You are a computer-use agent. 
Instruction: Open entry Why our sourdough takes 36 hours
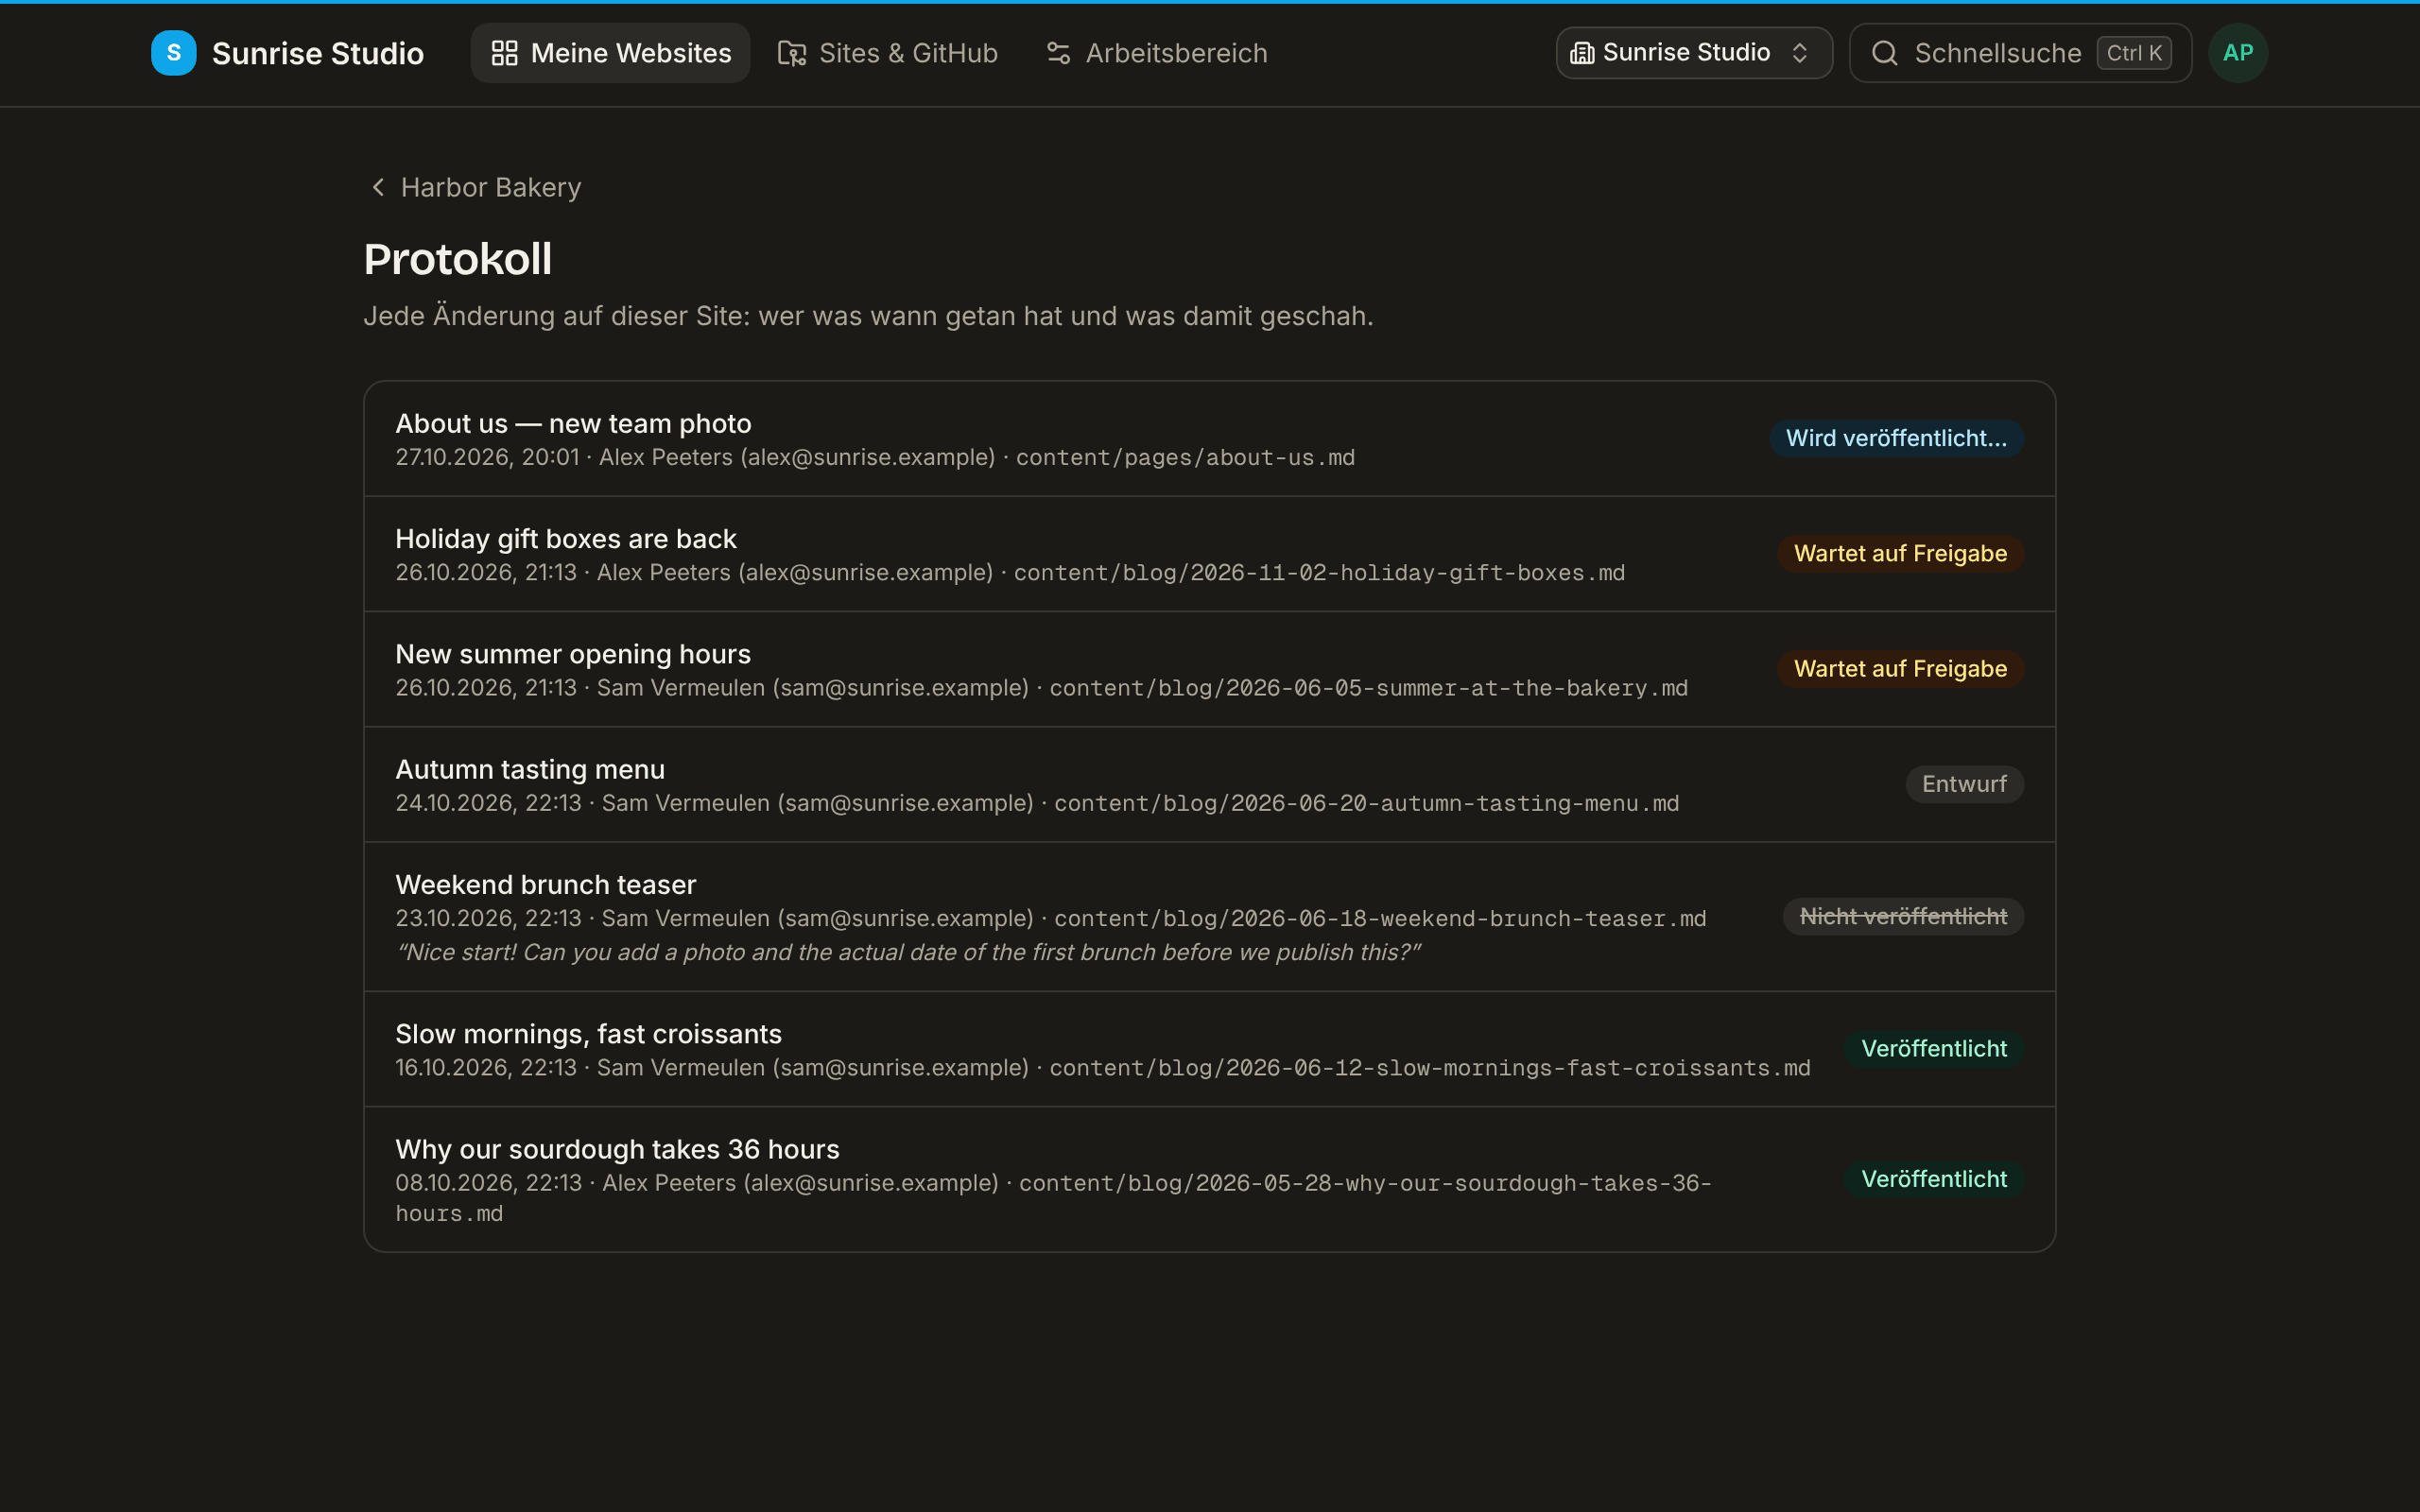click(1209, 1179)
